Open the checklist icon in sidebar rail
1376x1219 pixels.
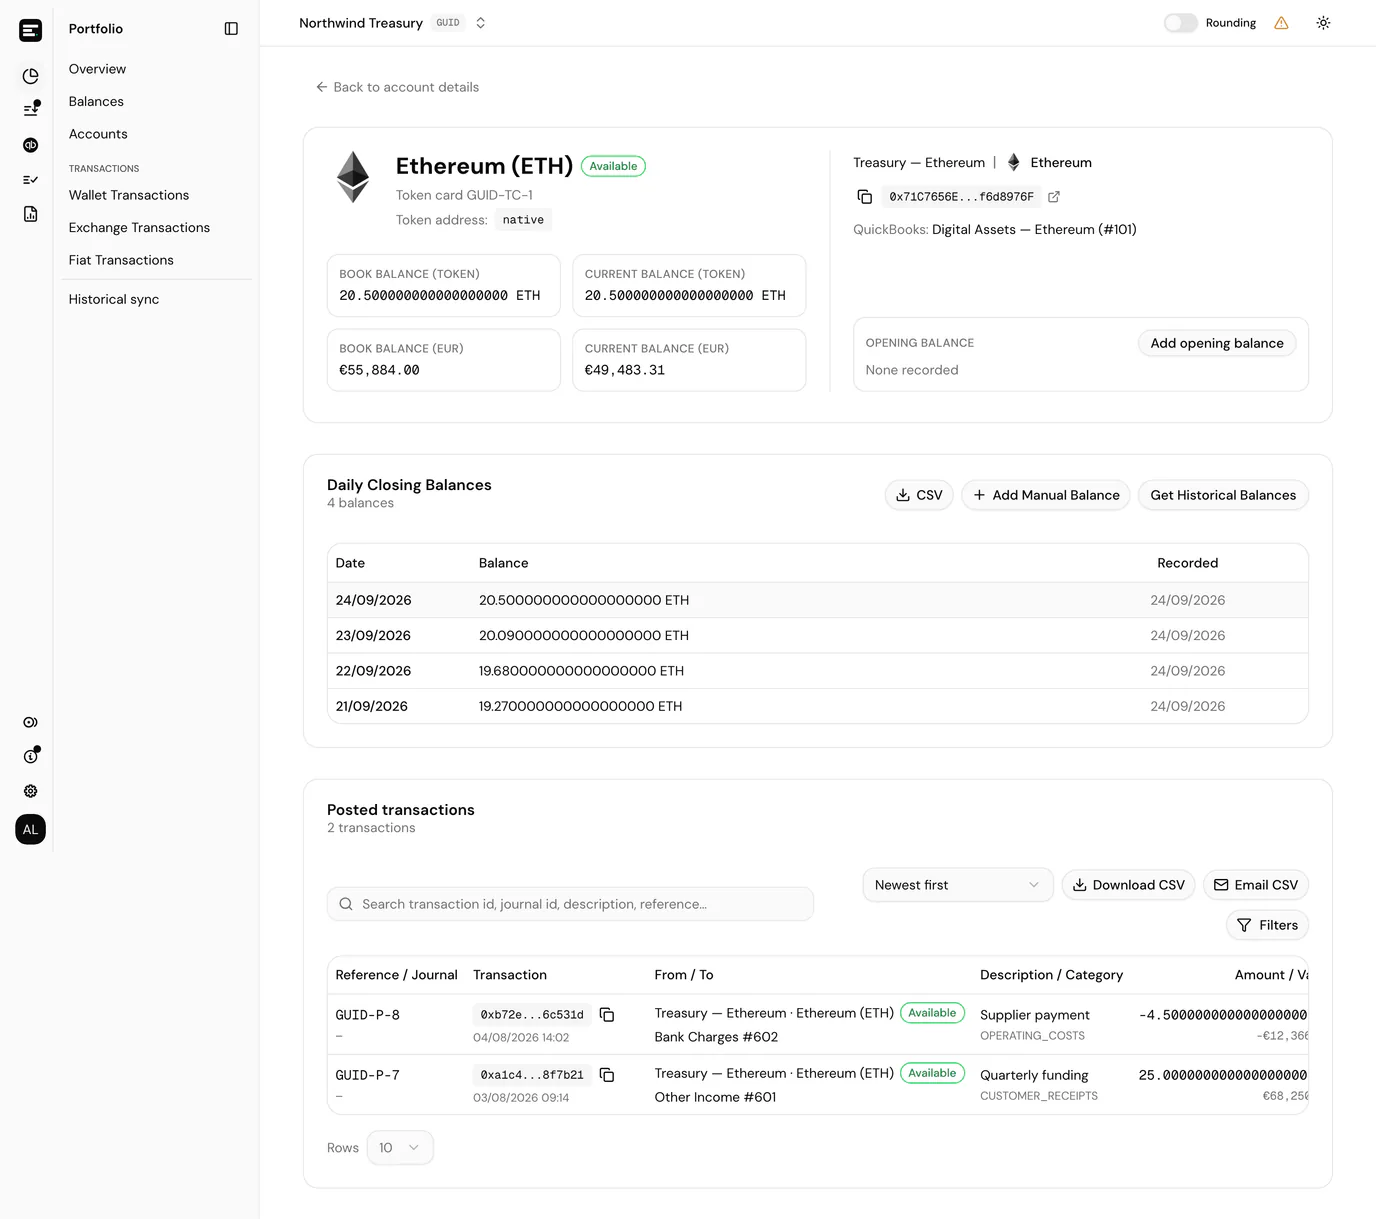[x=31, y=180]
